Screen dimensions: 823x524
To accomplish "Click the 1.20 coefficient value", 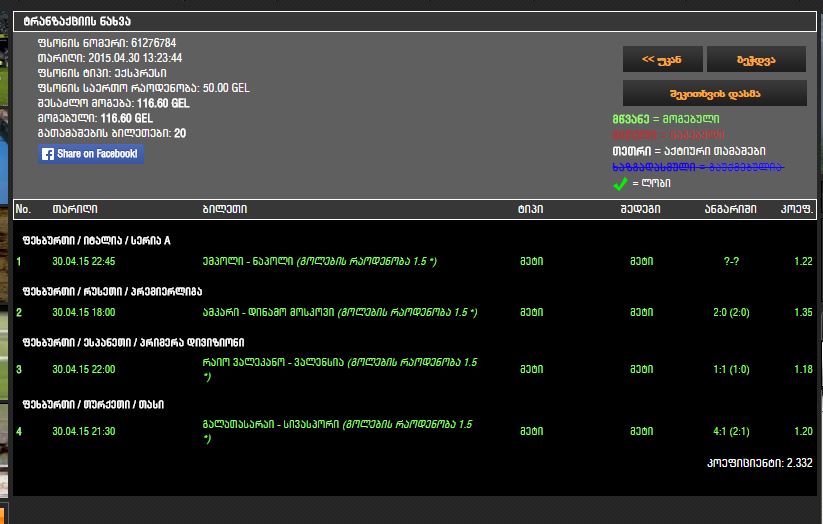I will tap(803, 431).
